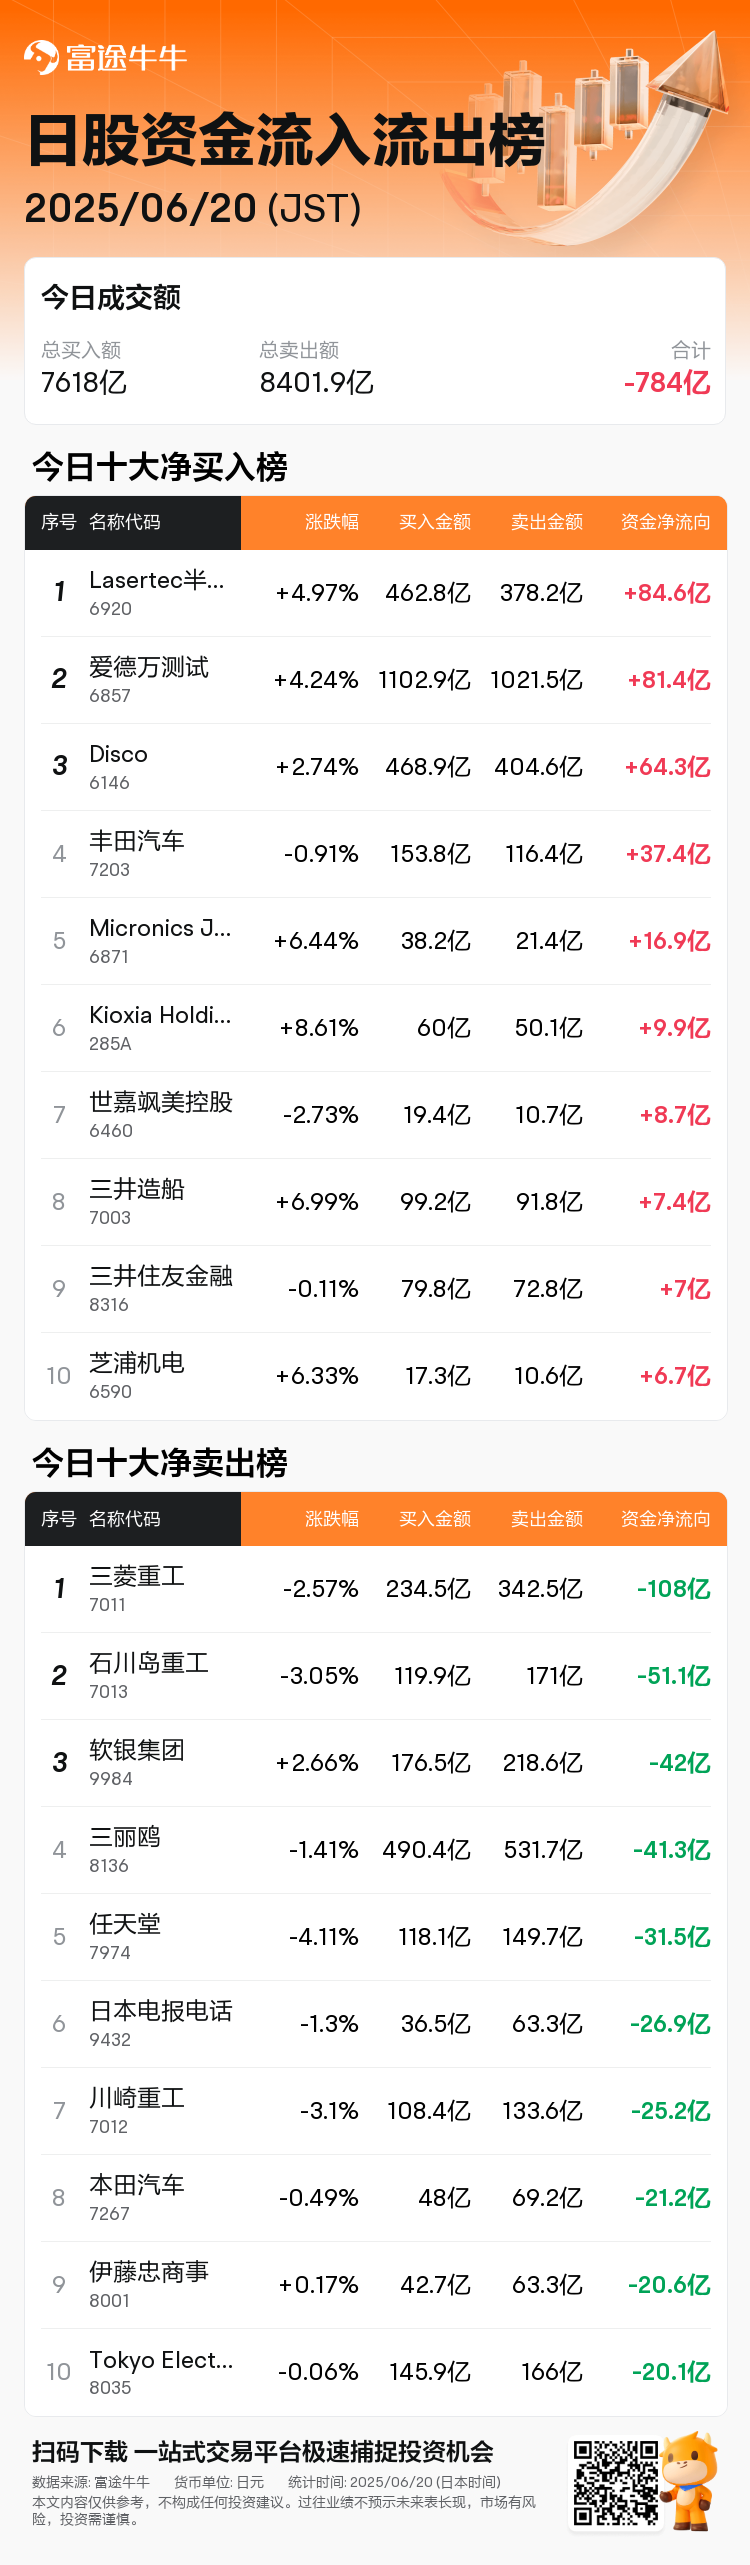Open the Kioxia Holdings 285A row
This screenshot has width=750, height=2565.
[x=375, y=1028]
